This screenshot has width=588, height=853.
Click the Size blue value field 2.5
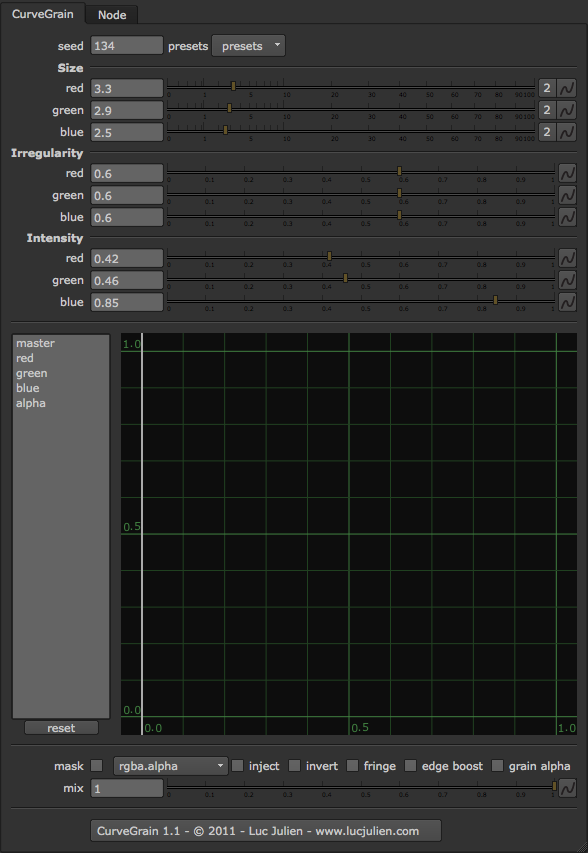tap(127, 132)
